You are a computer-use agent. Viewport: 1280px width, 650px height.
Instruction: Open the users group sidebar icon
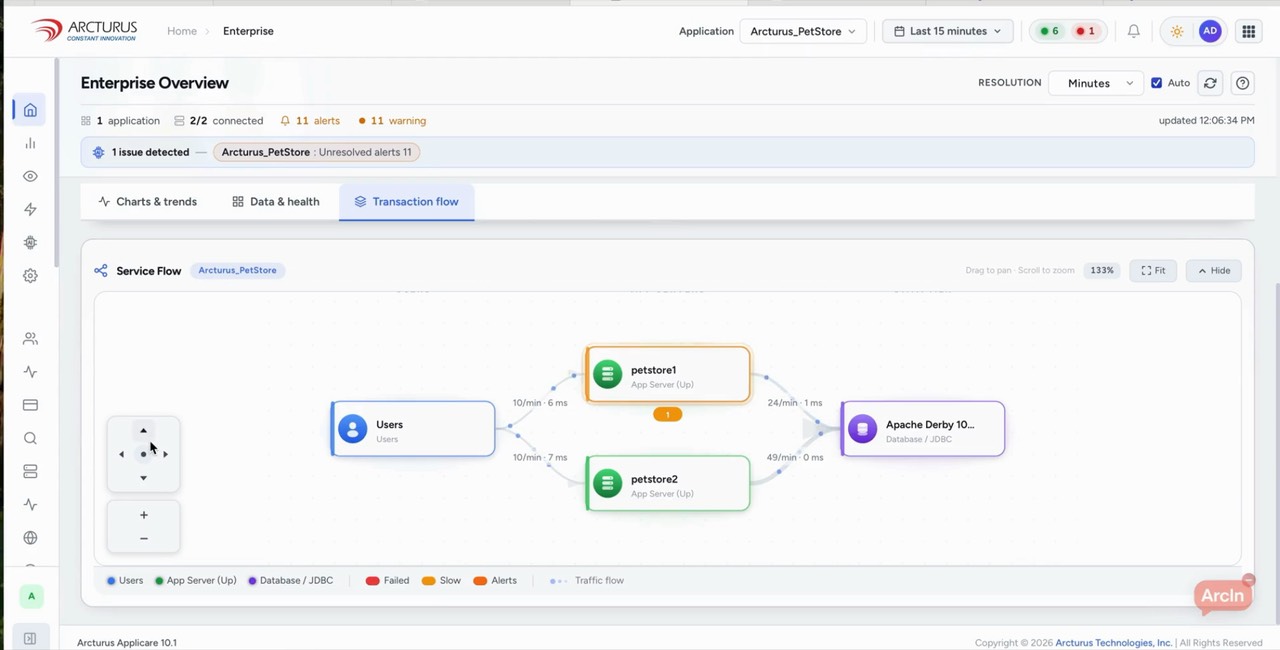pyautogui.click(x=30, y=339)
